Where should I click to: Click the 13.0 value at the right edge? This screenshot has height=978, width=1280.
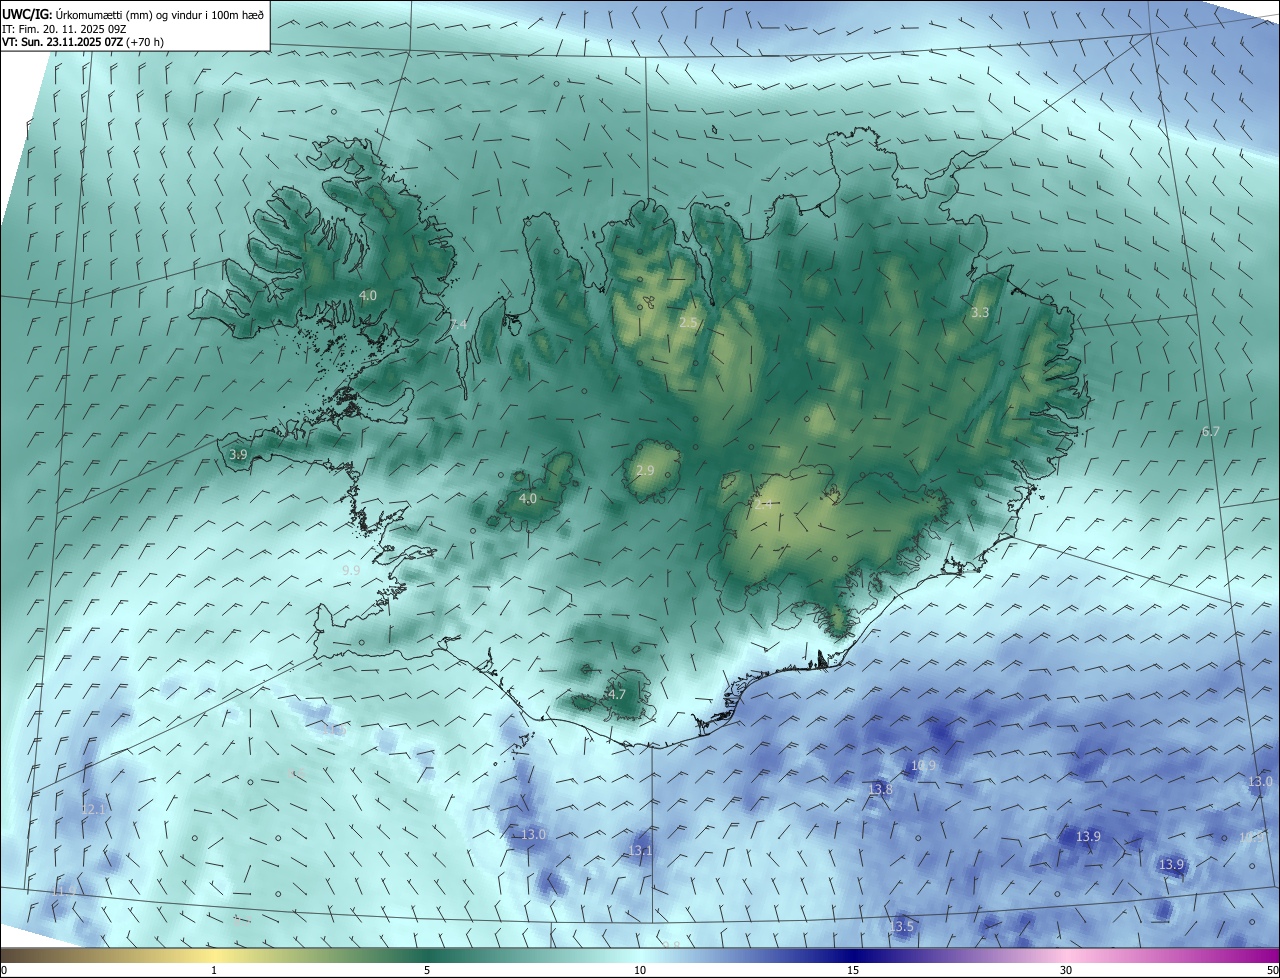(x=1260, y=782)
